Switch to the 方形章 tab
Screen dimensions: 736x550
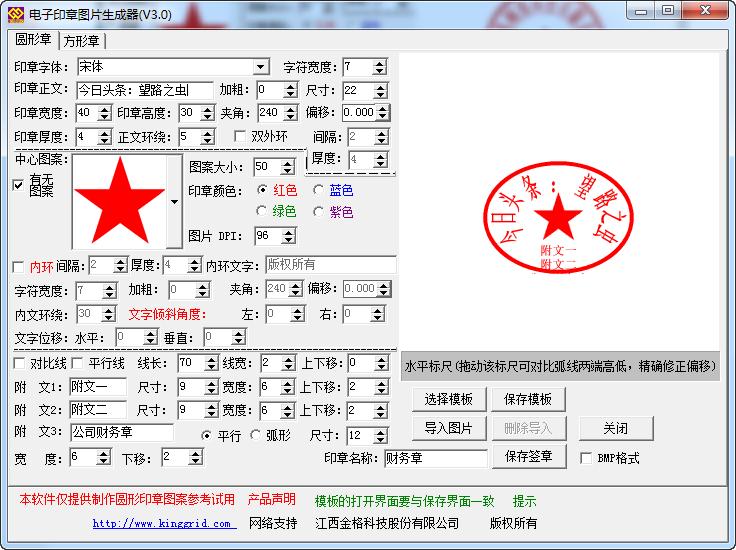coord(82,41)
